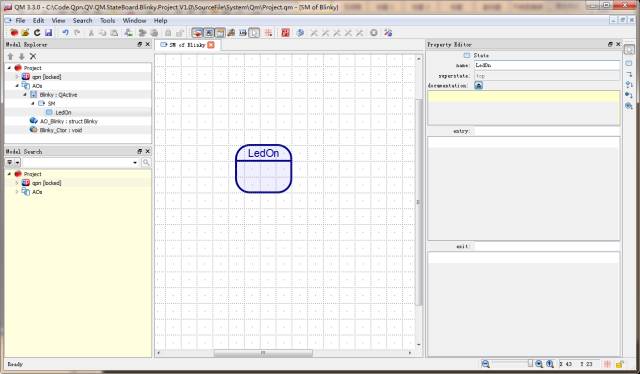Float the Property Editor panel

pyautogui.click(x=610, y=44)
